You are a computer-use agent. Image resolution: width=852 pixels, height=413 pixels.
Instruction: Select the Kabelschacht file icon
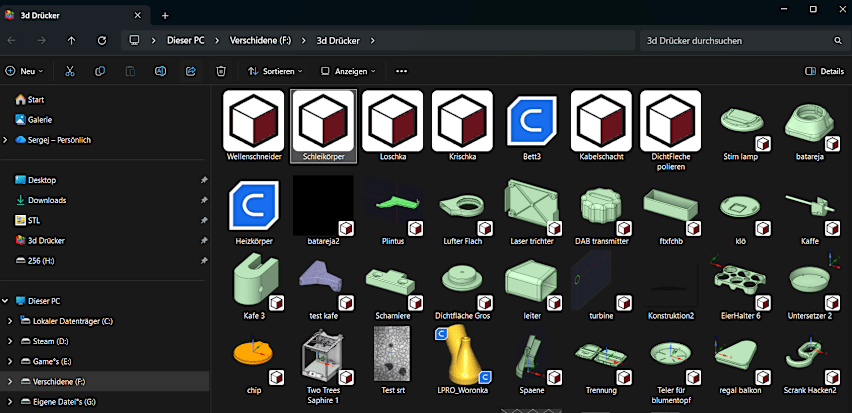(x=602, y=121)
